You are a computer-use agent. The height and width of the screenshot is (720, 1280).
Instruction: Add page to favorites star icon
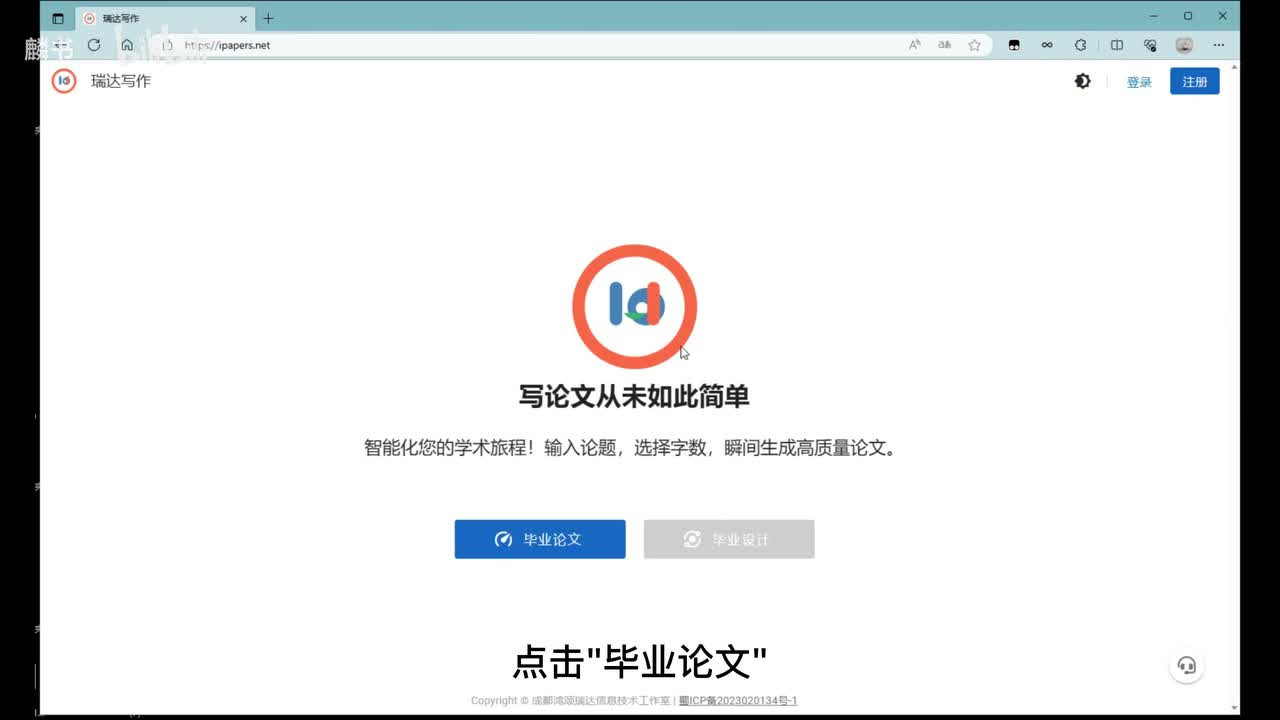pos(974,45)
